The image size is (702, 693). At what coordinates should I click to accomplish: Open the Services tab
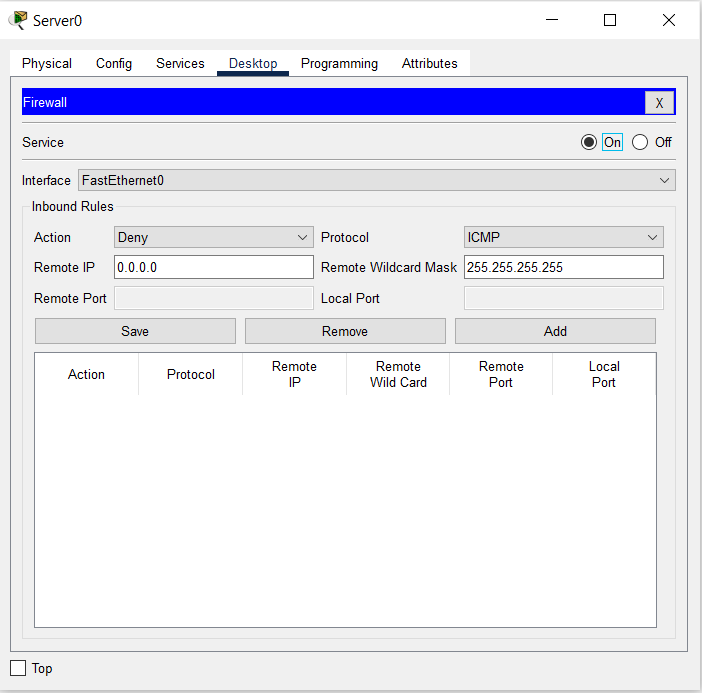(180, 63)
